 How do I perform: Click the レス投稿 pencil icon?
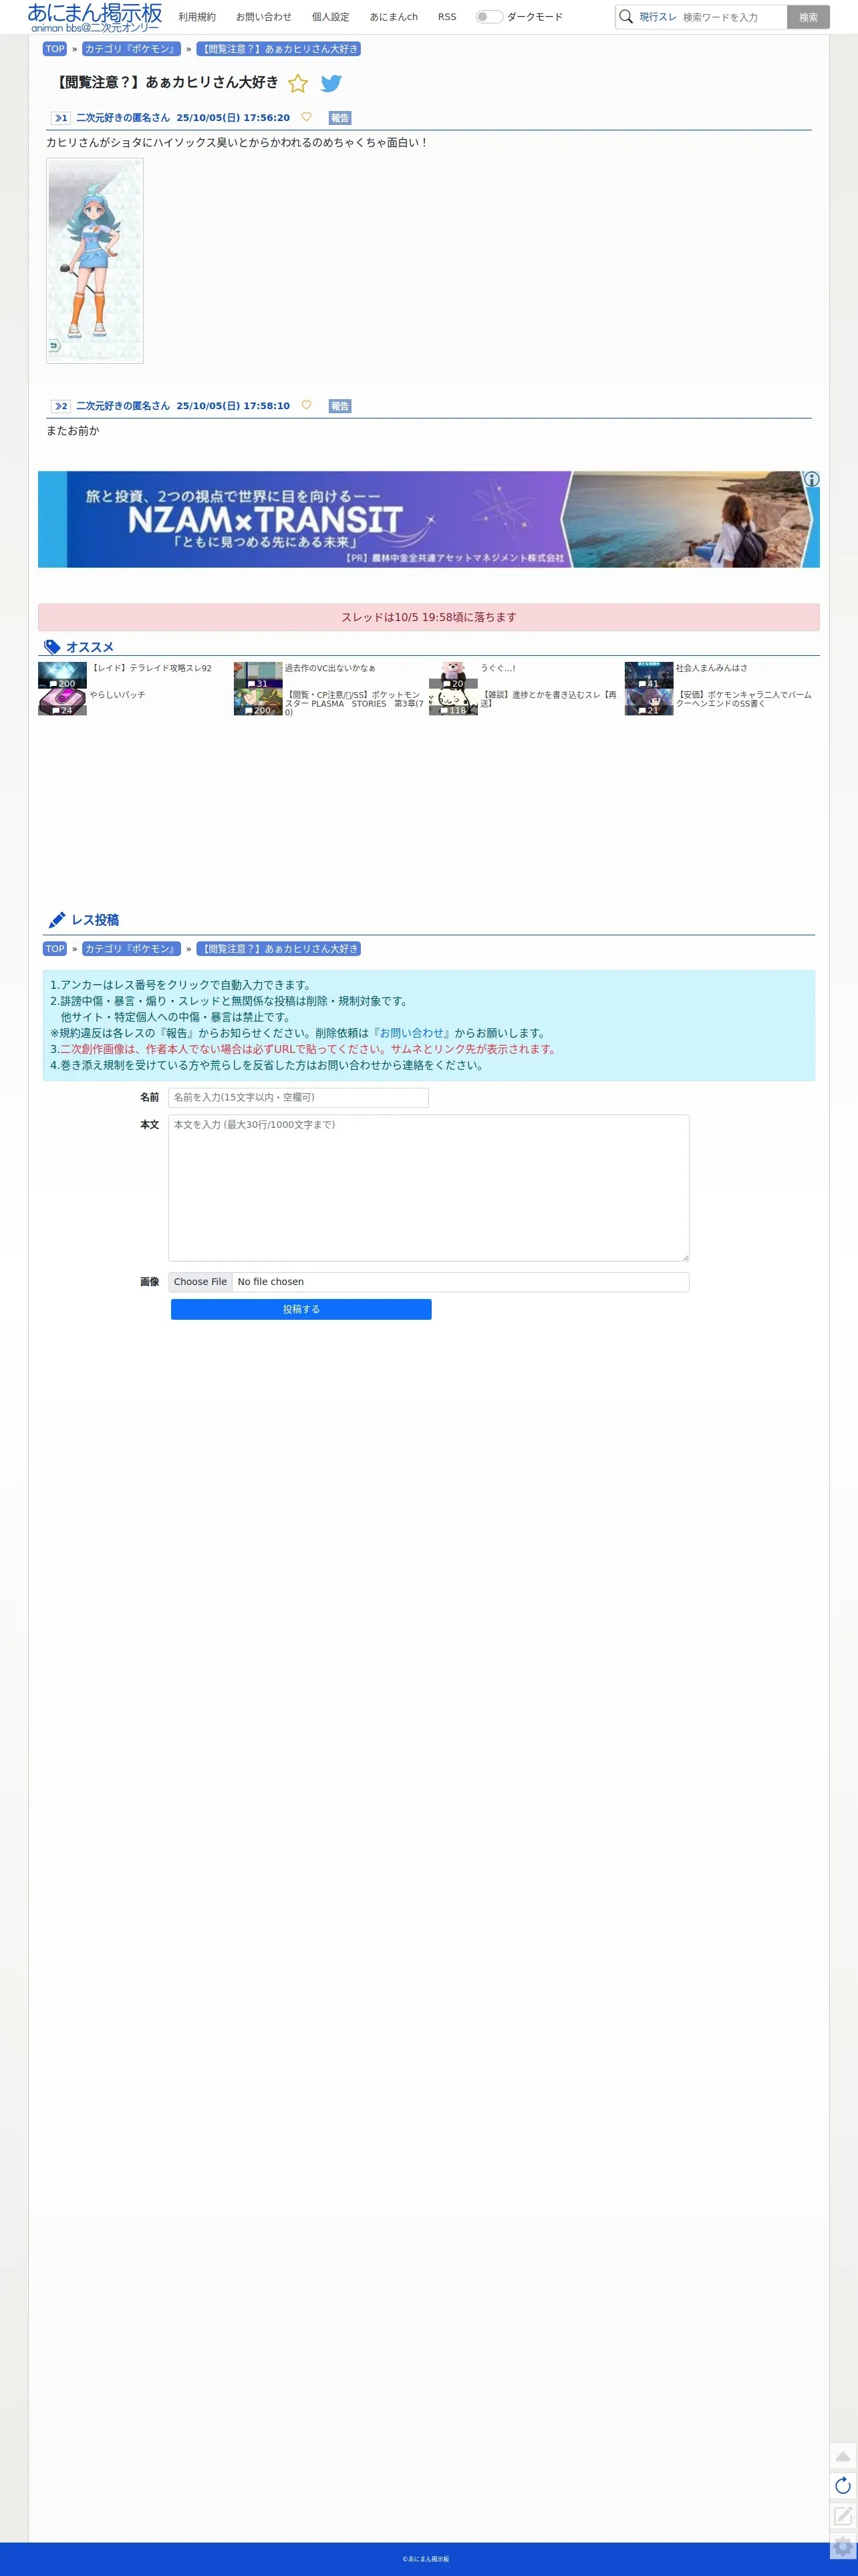(x=57, y=920)
